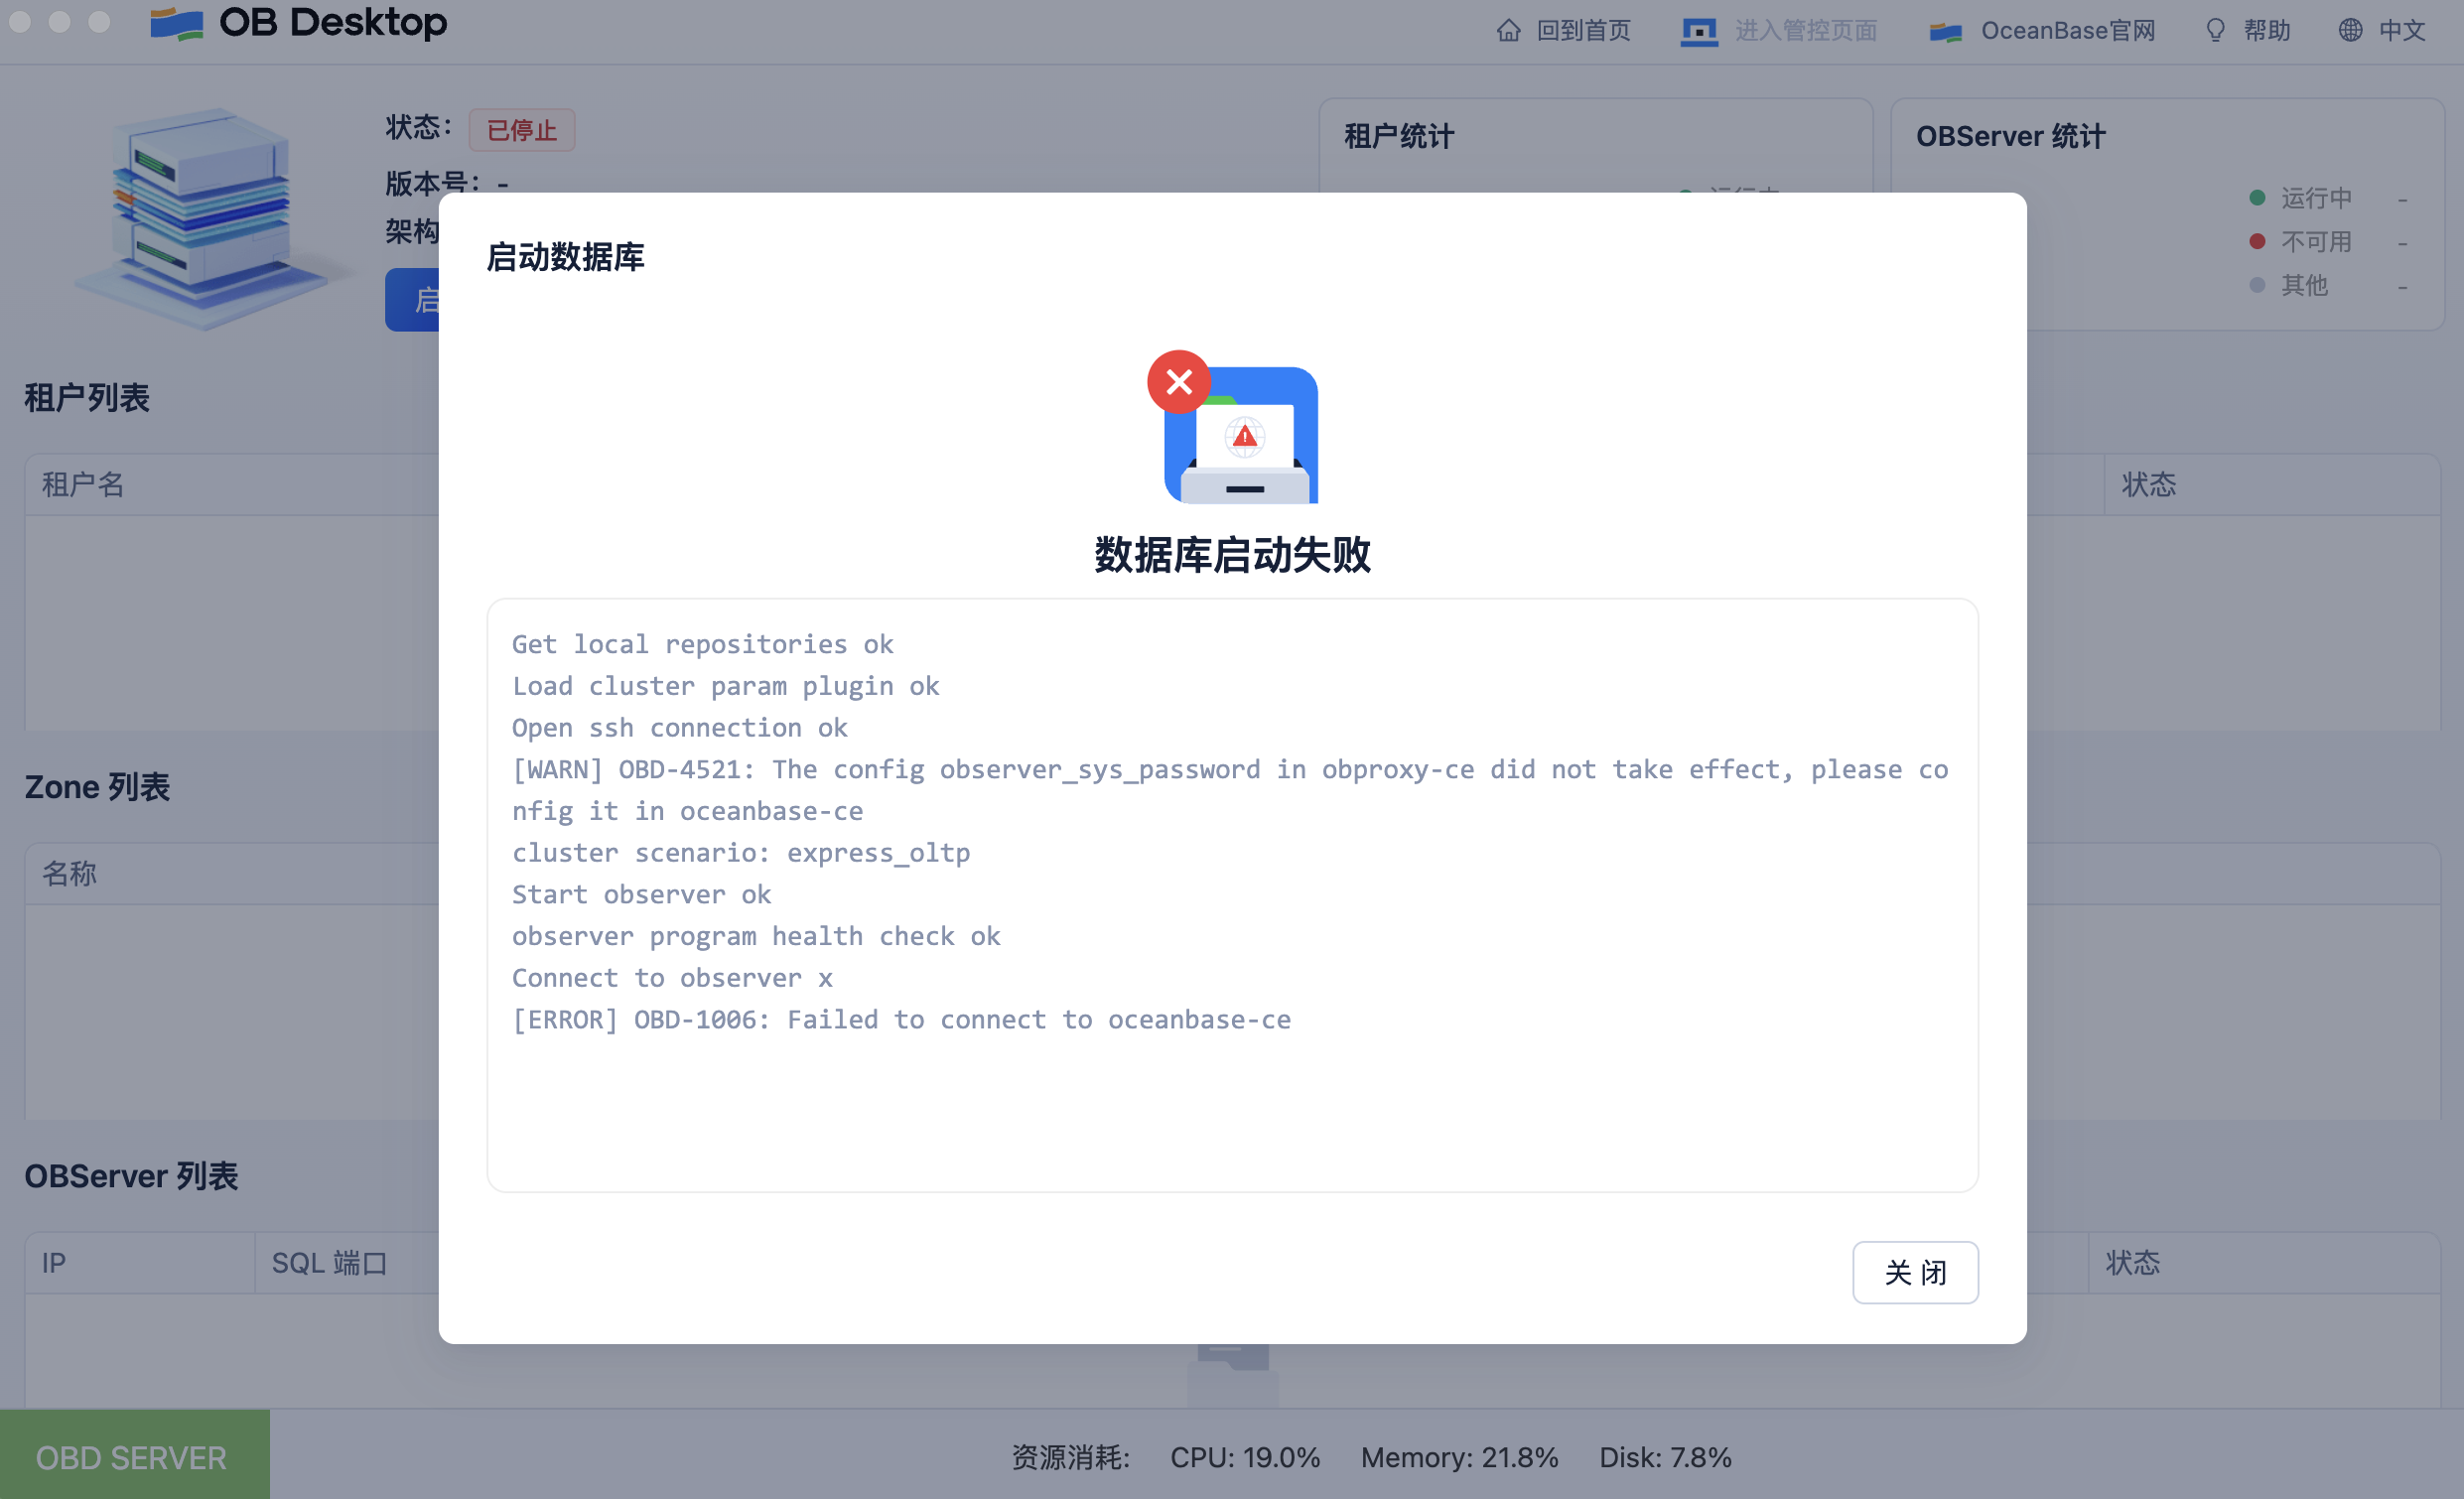Click the 租户统计 card title
Image resolution: width=2464 pixels, height=1499 pixels.
click(1398, 136)
